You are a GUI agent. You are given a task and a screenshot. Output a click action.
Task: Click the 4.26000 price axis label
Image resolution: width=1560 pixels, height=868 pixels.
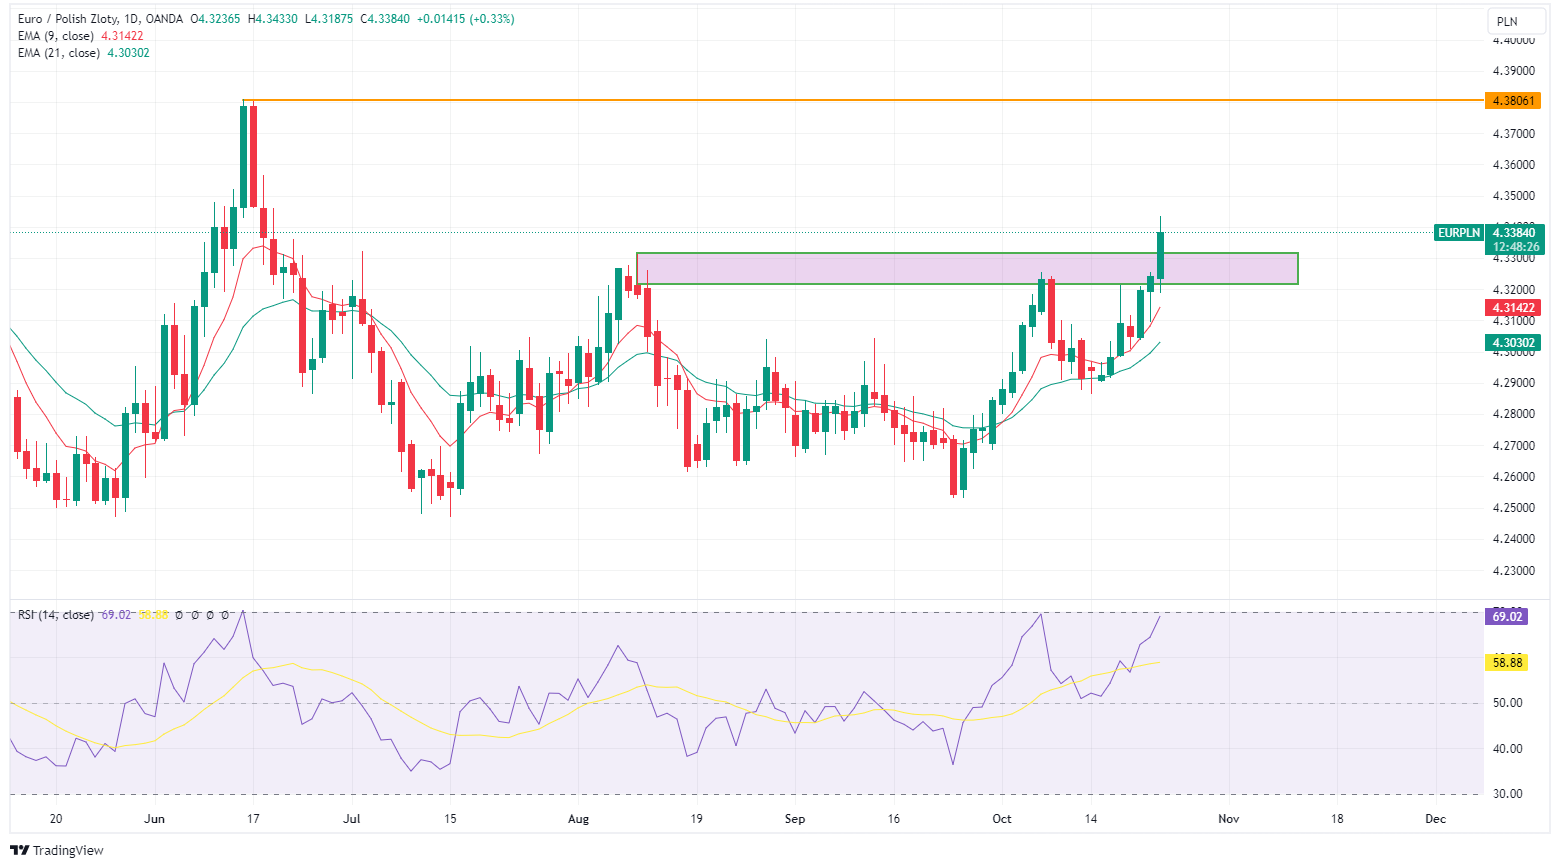1513,477
